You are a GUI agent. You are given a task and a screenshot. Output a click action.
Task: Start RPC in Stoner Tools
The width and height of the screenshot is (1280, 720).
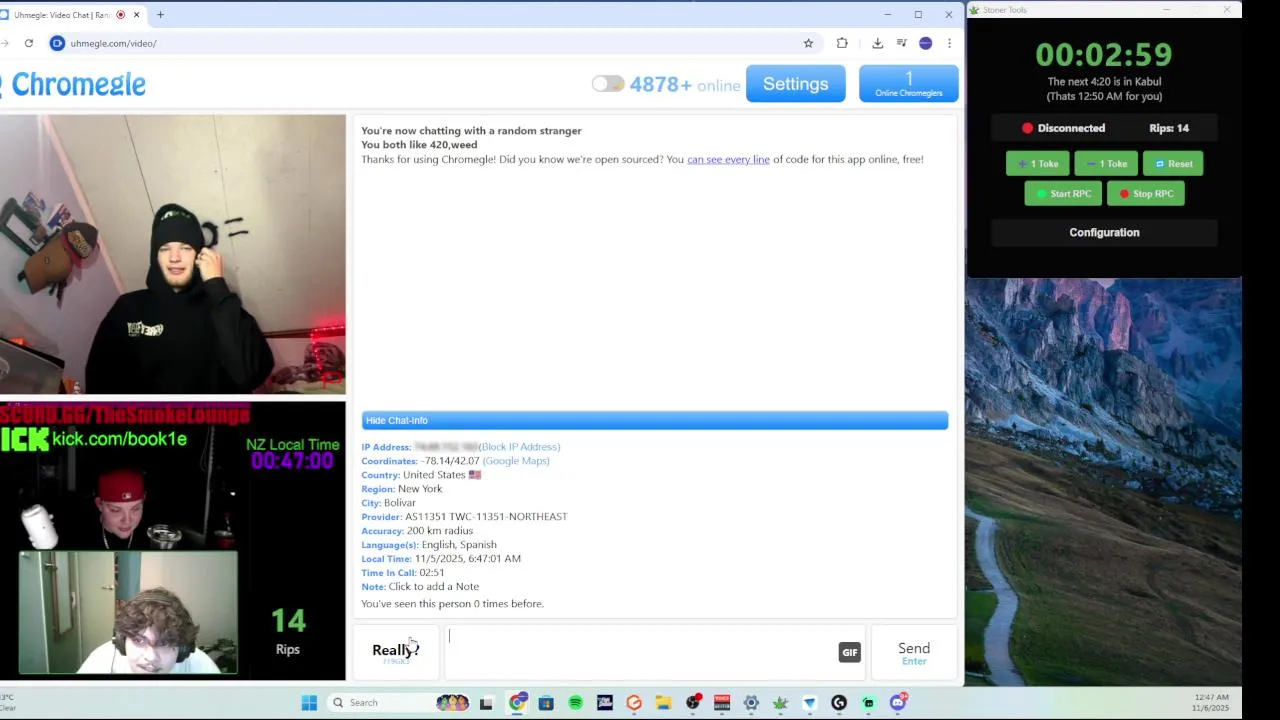1063,194
